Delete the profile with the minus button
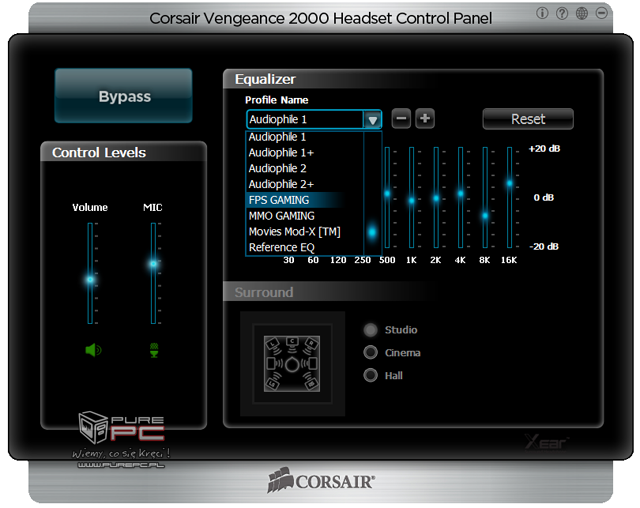640x508 pixels. tap(401, 119)
